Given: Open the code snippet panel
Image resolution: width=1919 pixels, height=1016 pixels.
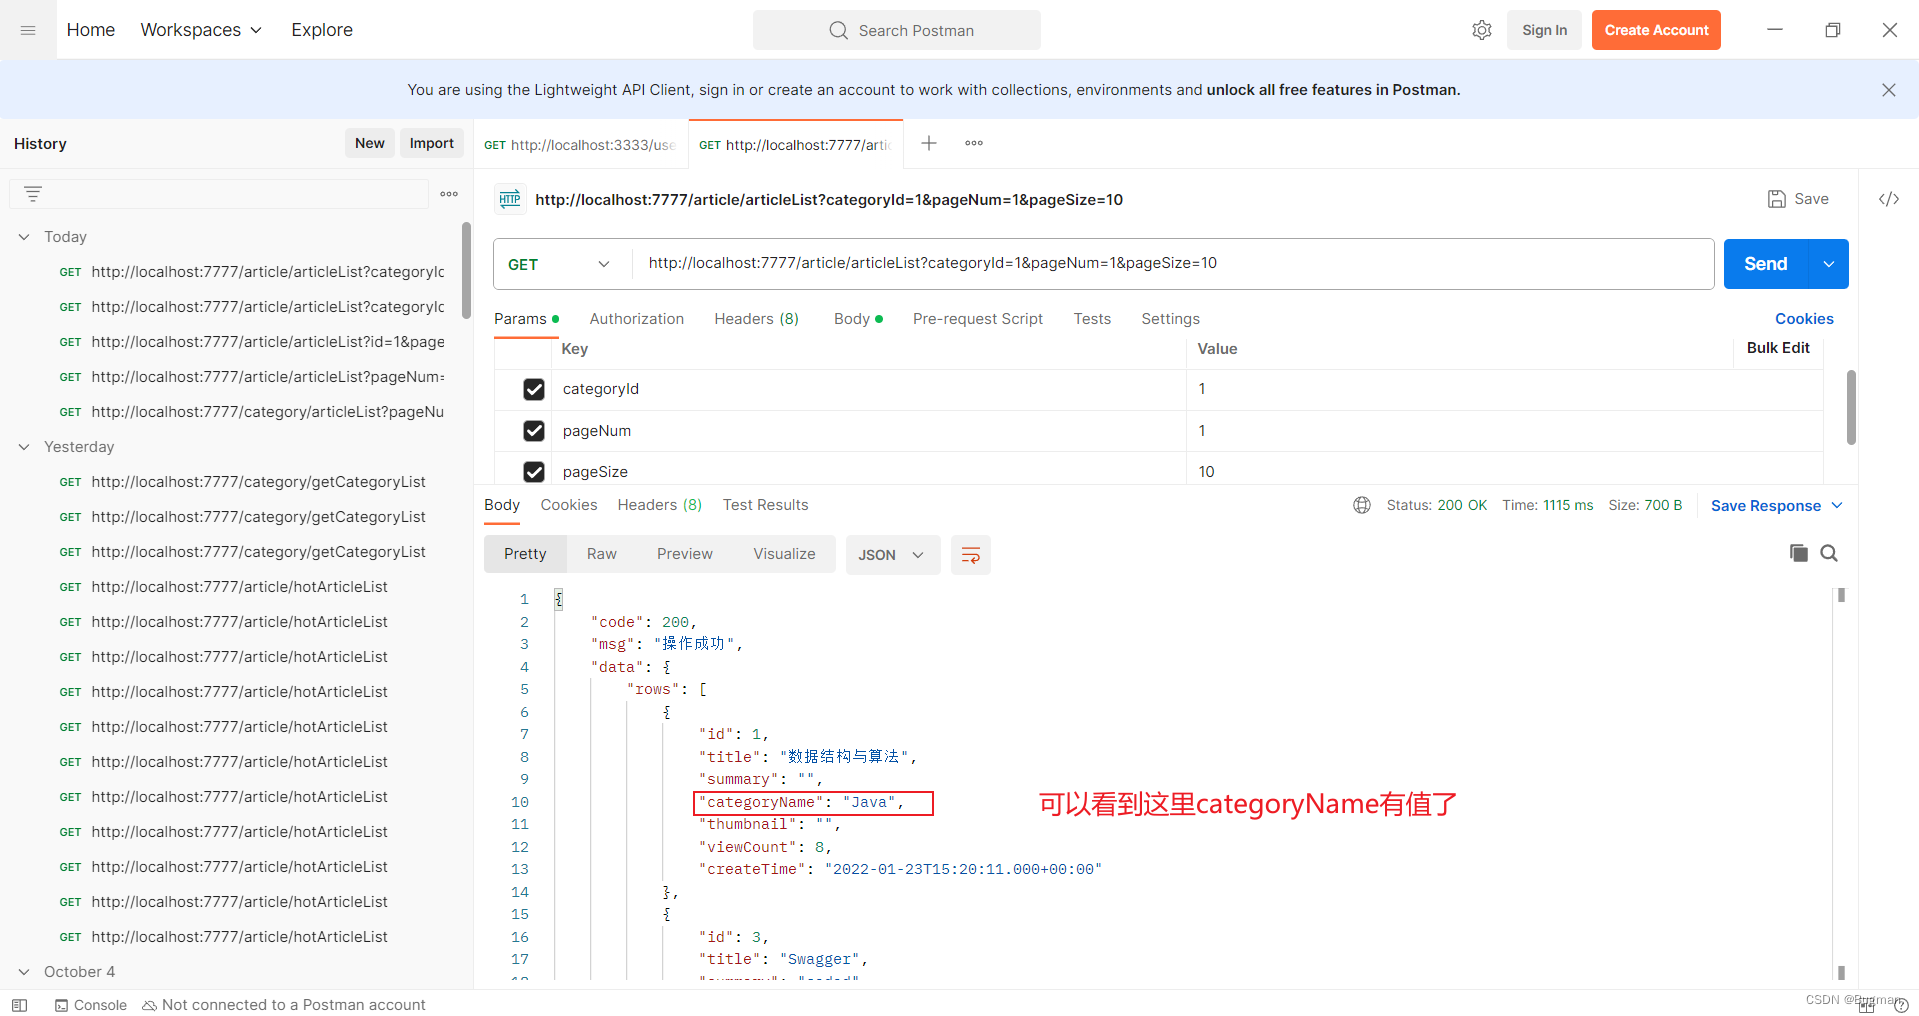Looking at the screenshot, I should click(1889, 199).
